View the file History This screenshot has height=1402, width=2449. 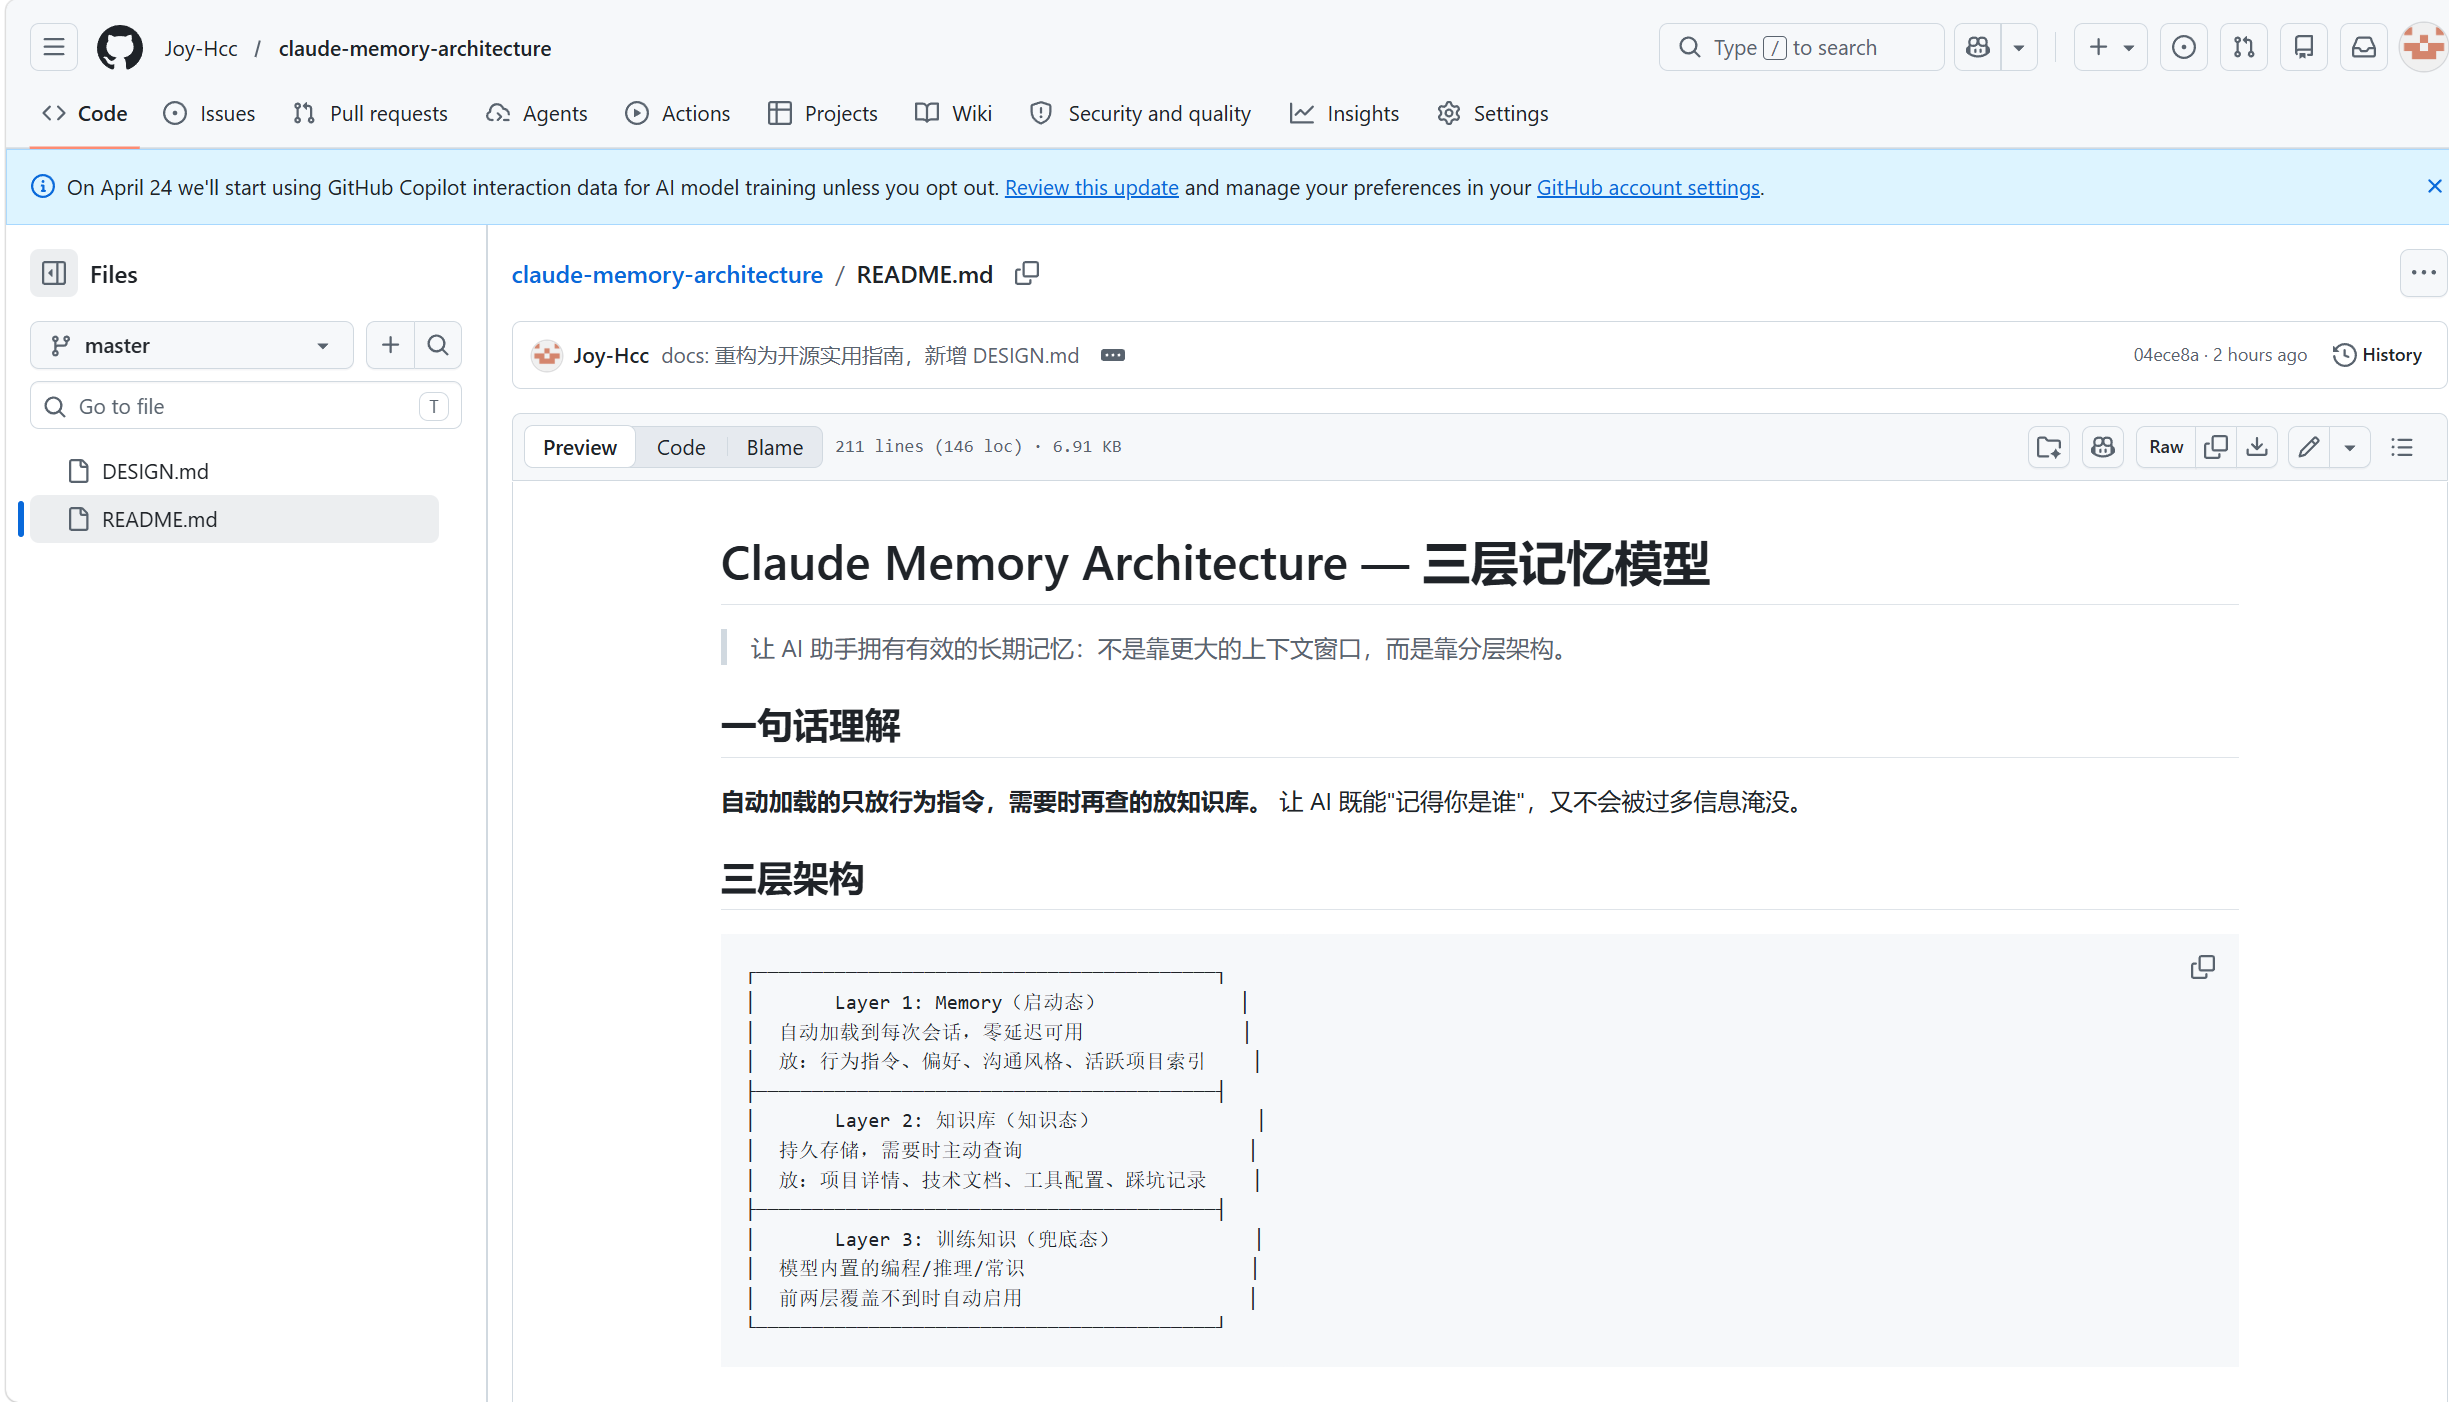[2378, 355]
